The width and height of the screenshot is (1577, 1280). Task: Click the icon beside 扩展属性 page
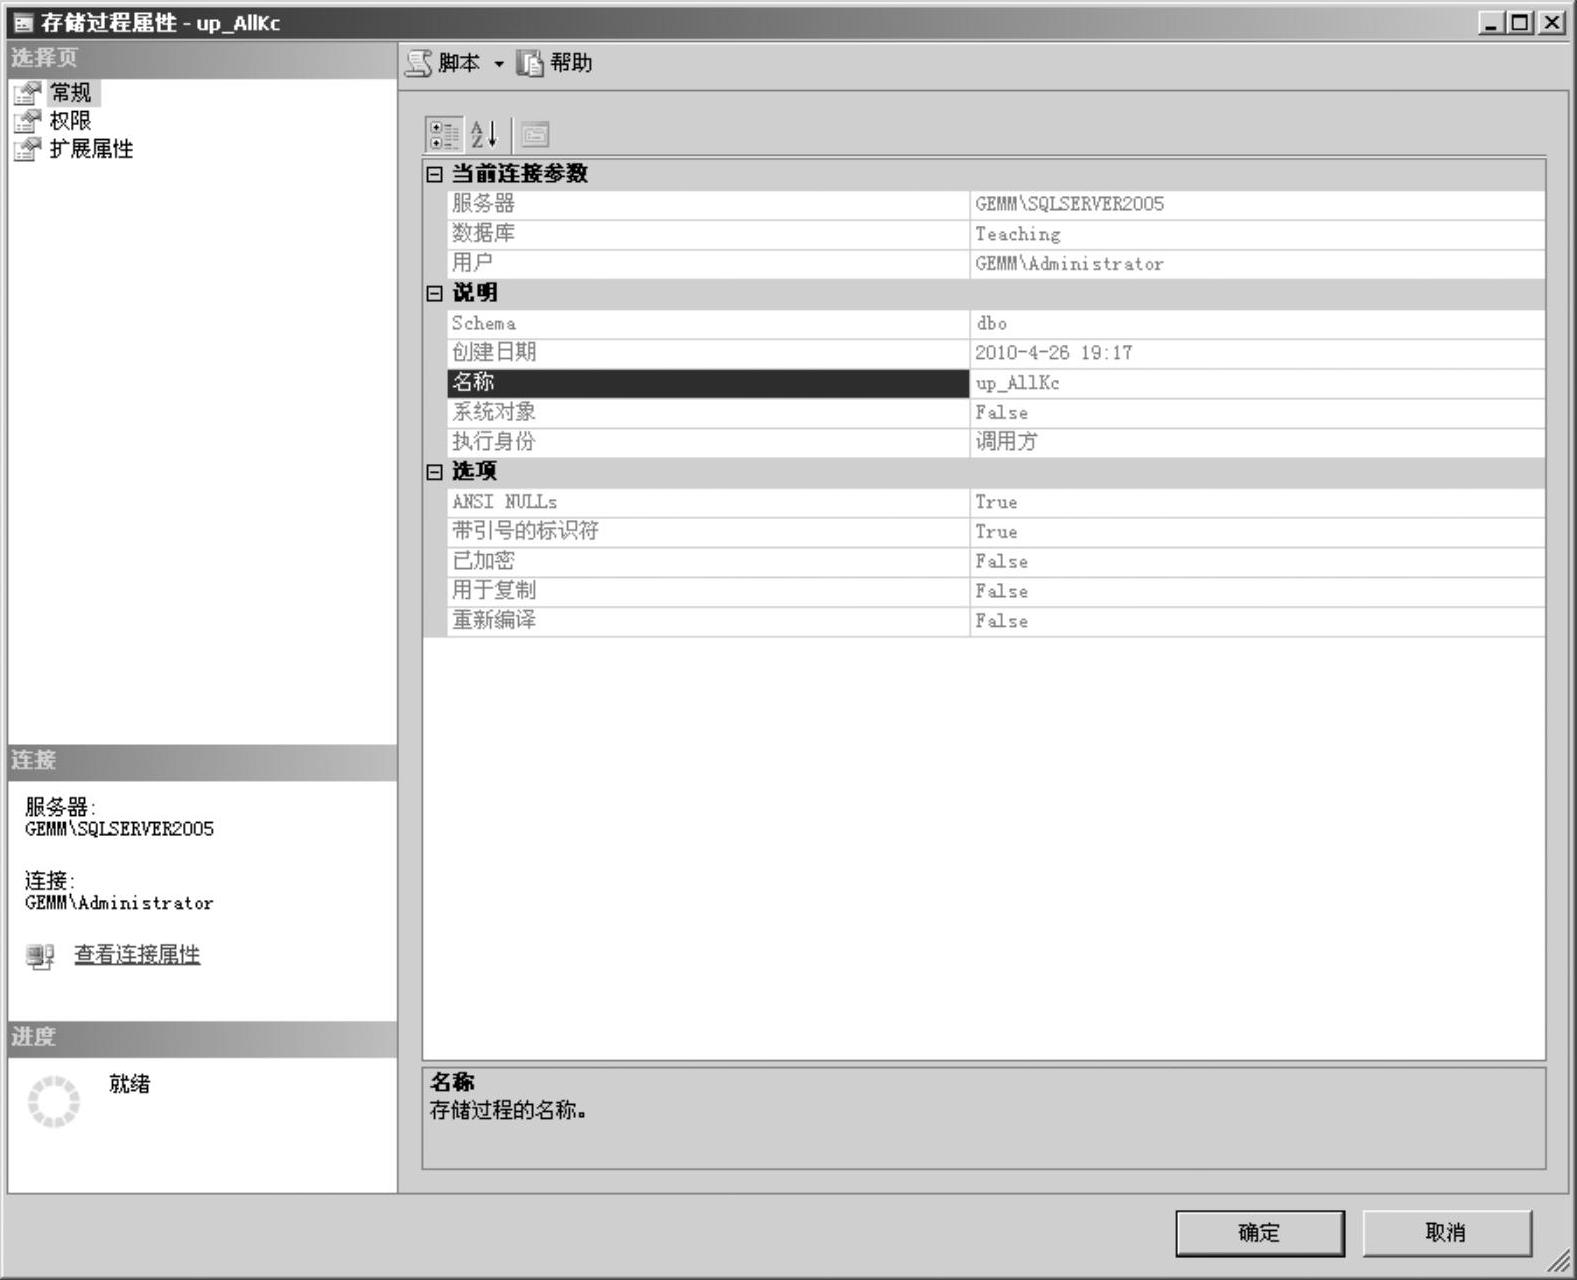pyautogui.click(x=27, y=149)
